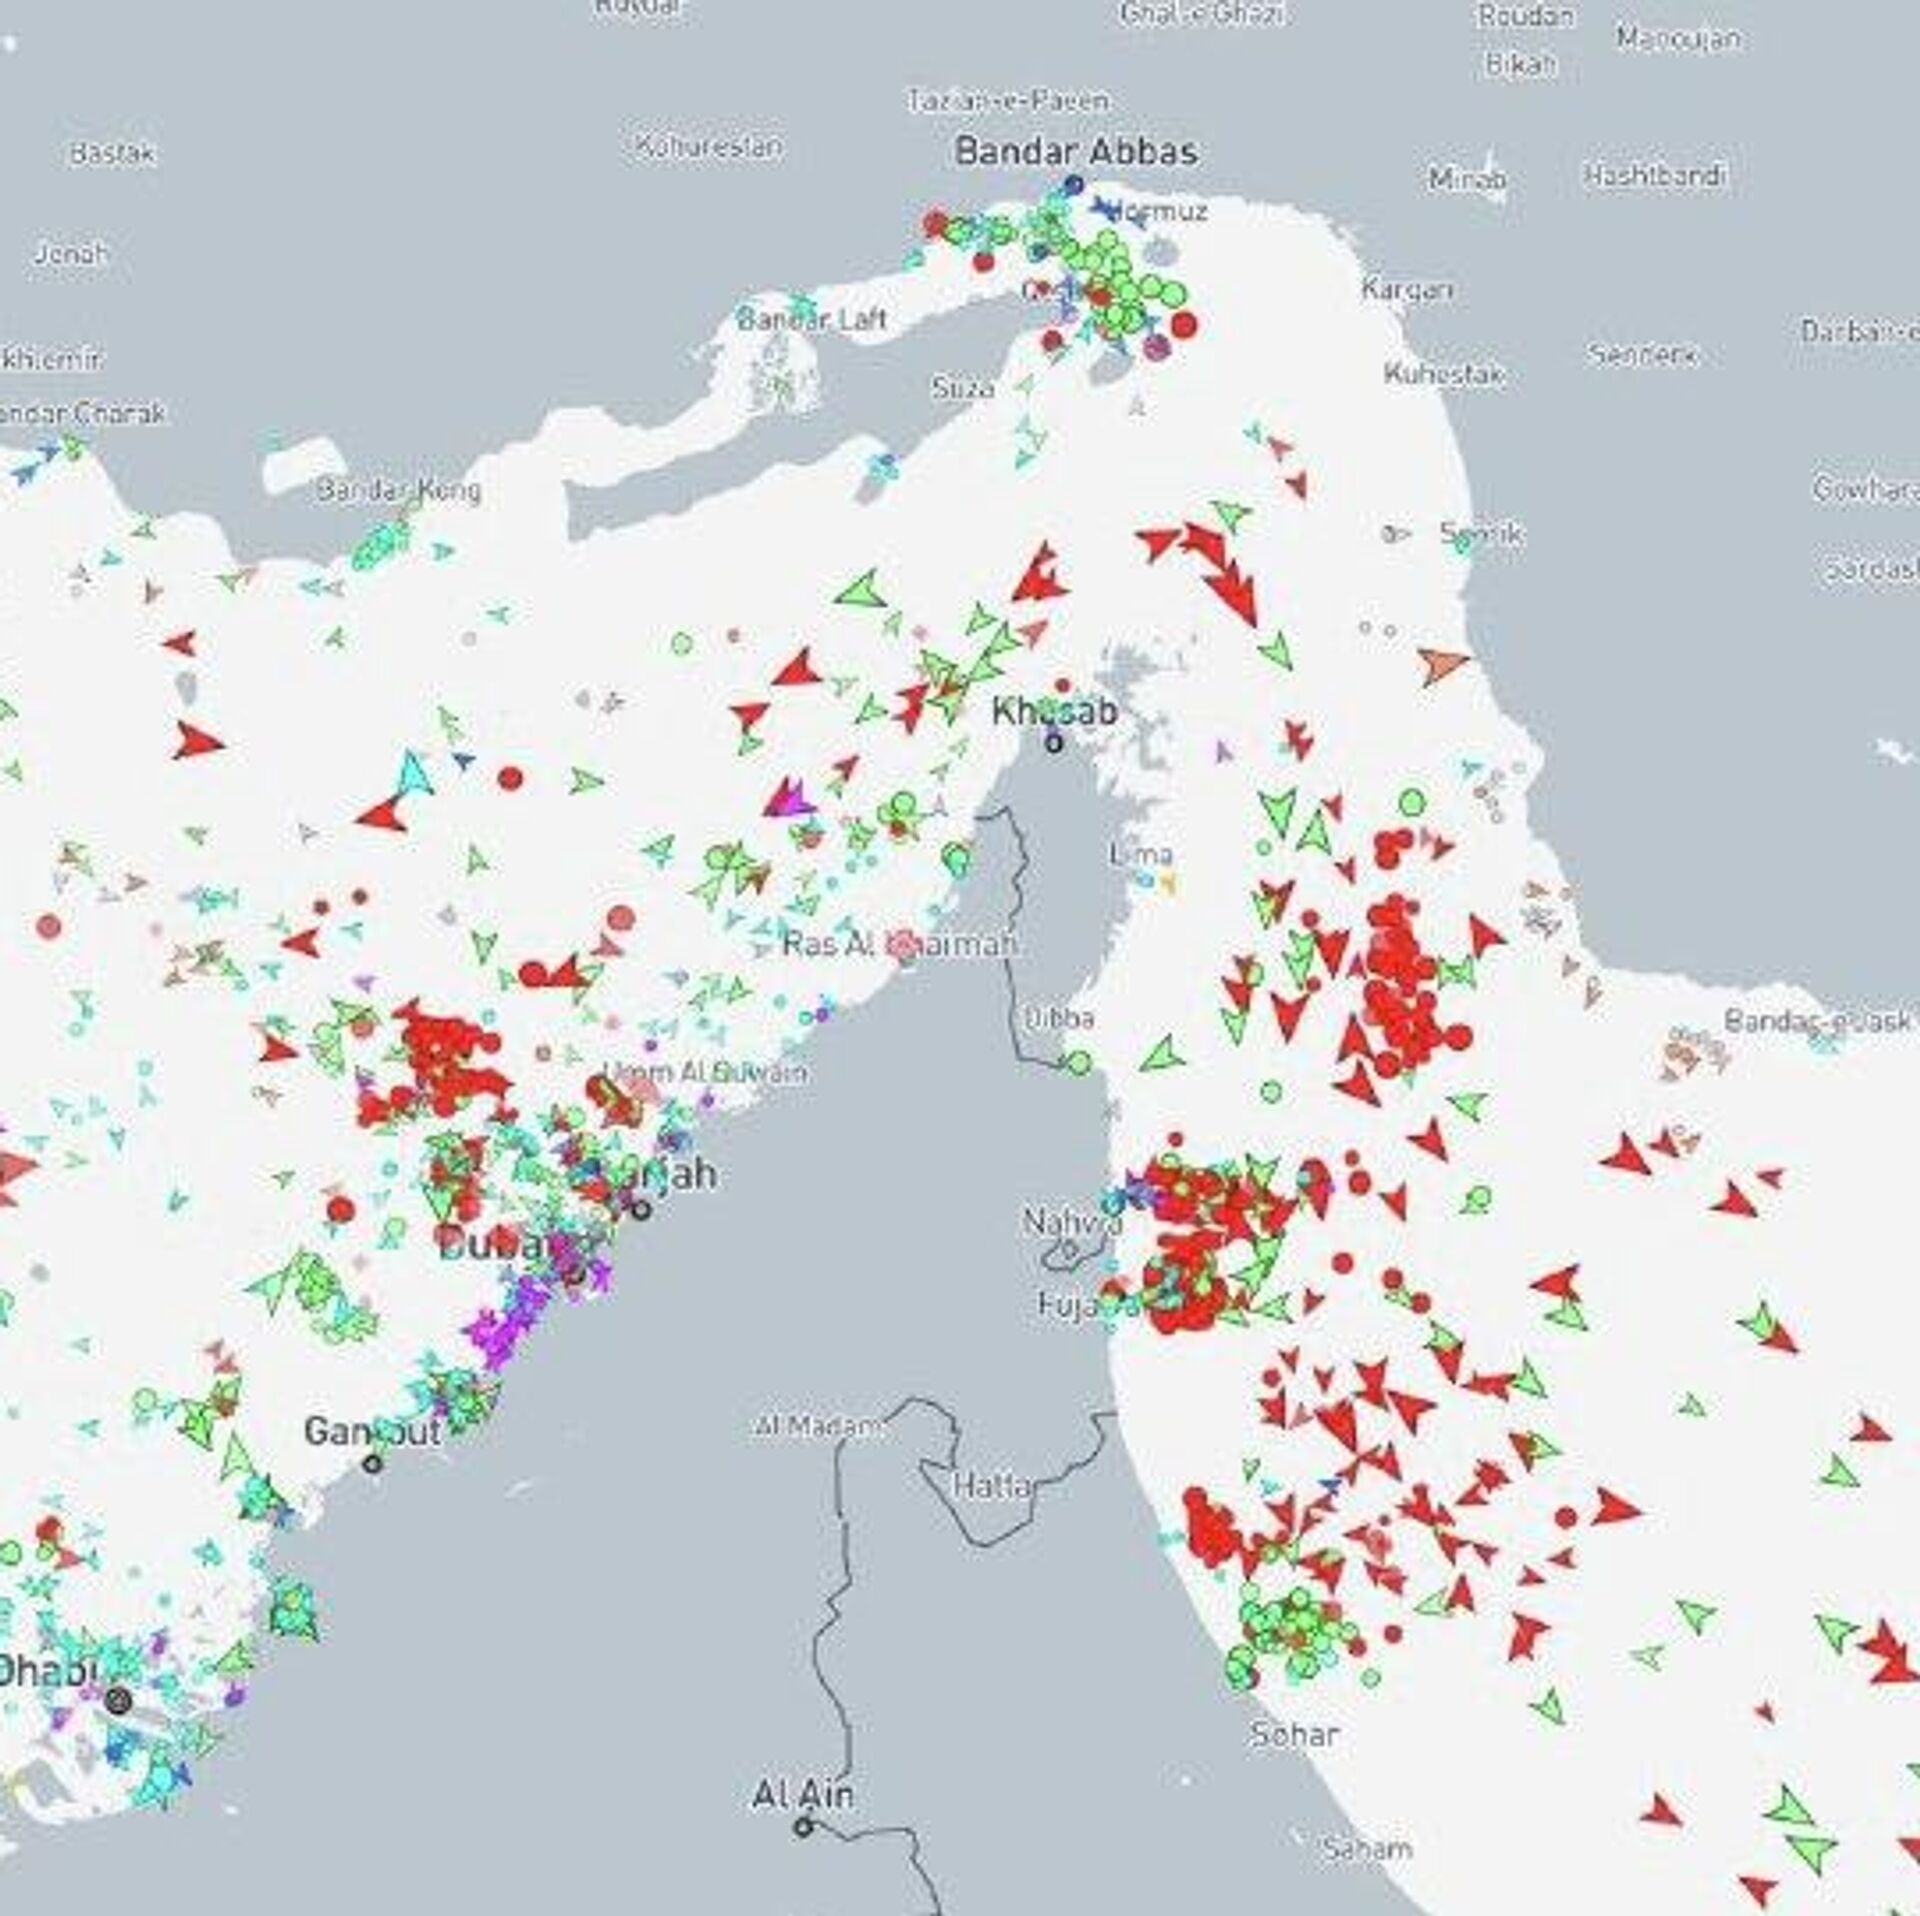Click the Khasab port circle marker
The height and width of the screenshot is (1916, 1920).
point(1054,743)
